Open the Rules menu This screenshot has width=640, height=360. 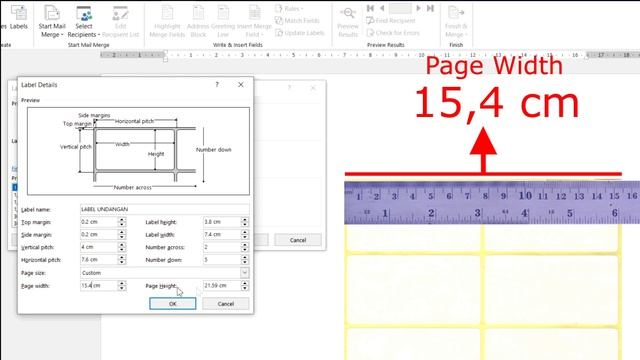[x=289, y=8]
